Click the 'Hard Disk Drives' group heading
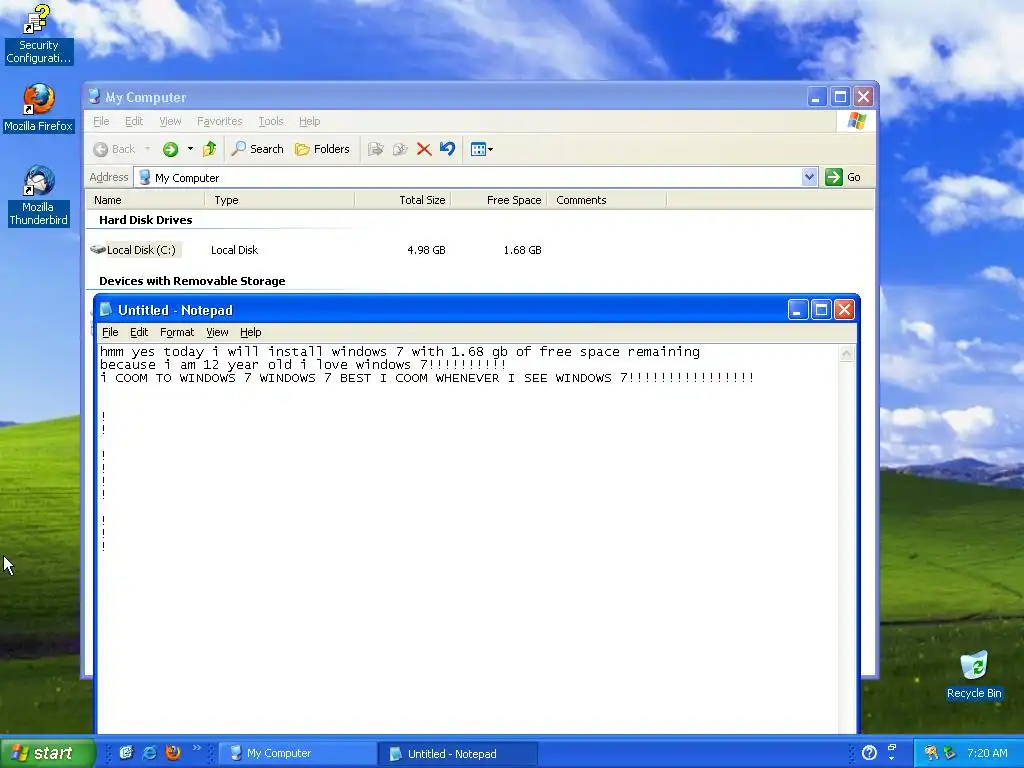 tap(146, 220)
